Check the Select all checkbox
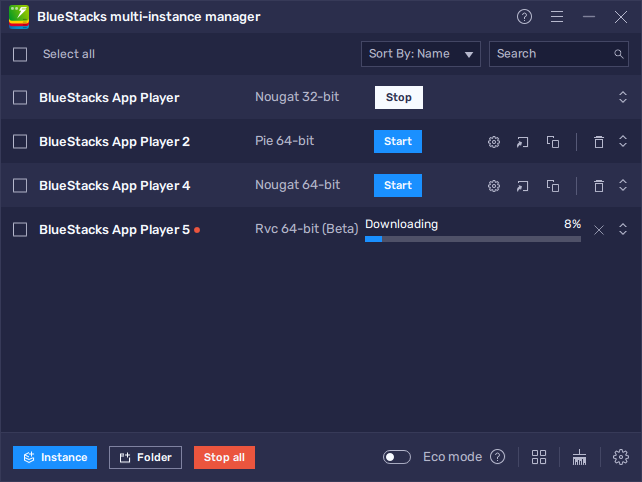Viewport: 642px width, 482px height. 20,54
